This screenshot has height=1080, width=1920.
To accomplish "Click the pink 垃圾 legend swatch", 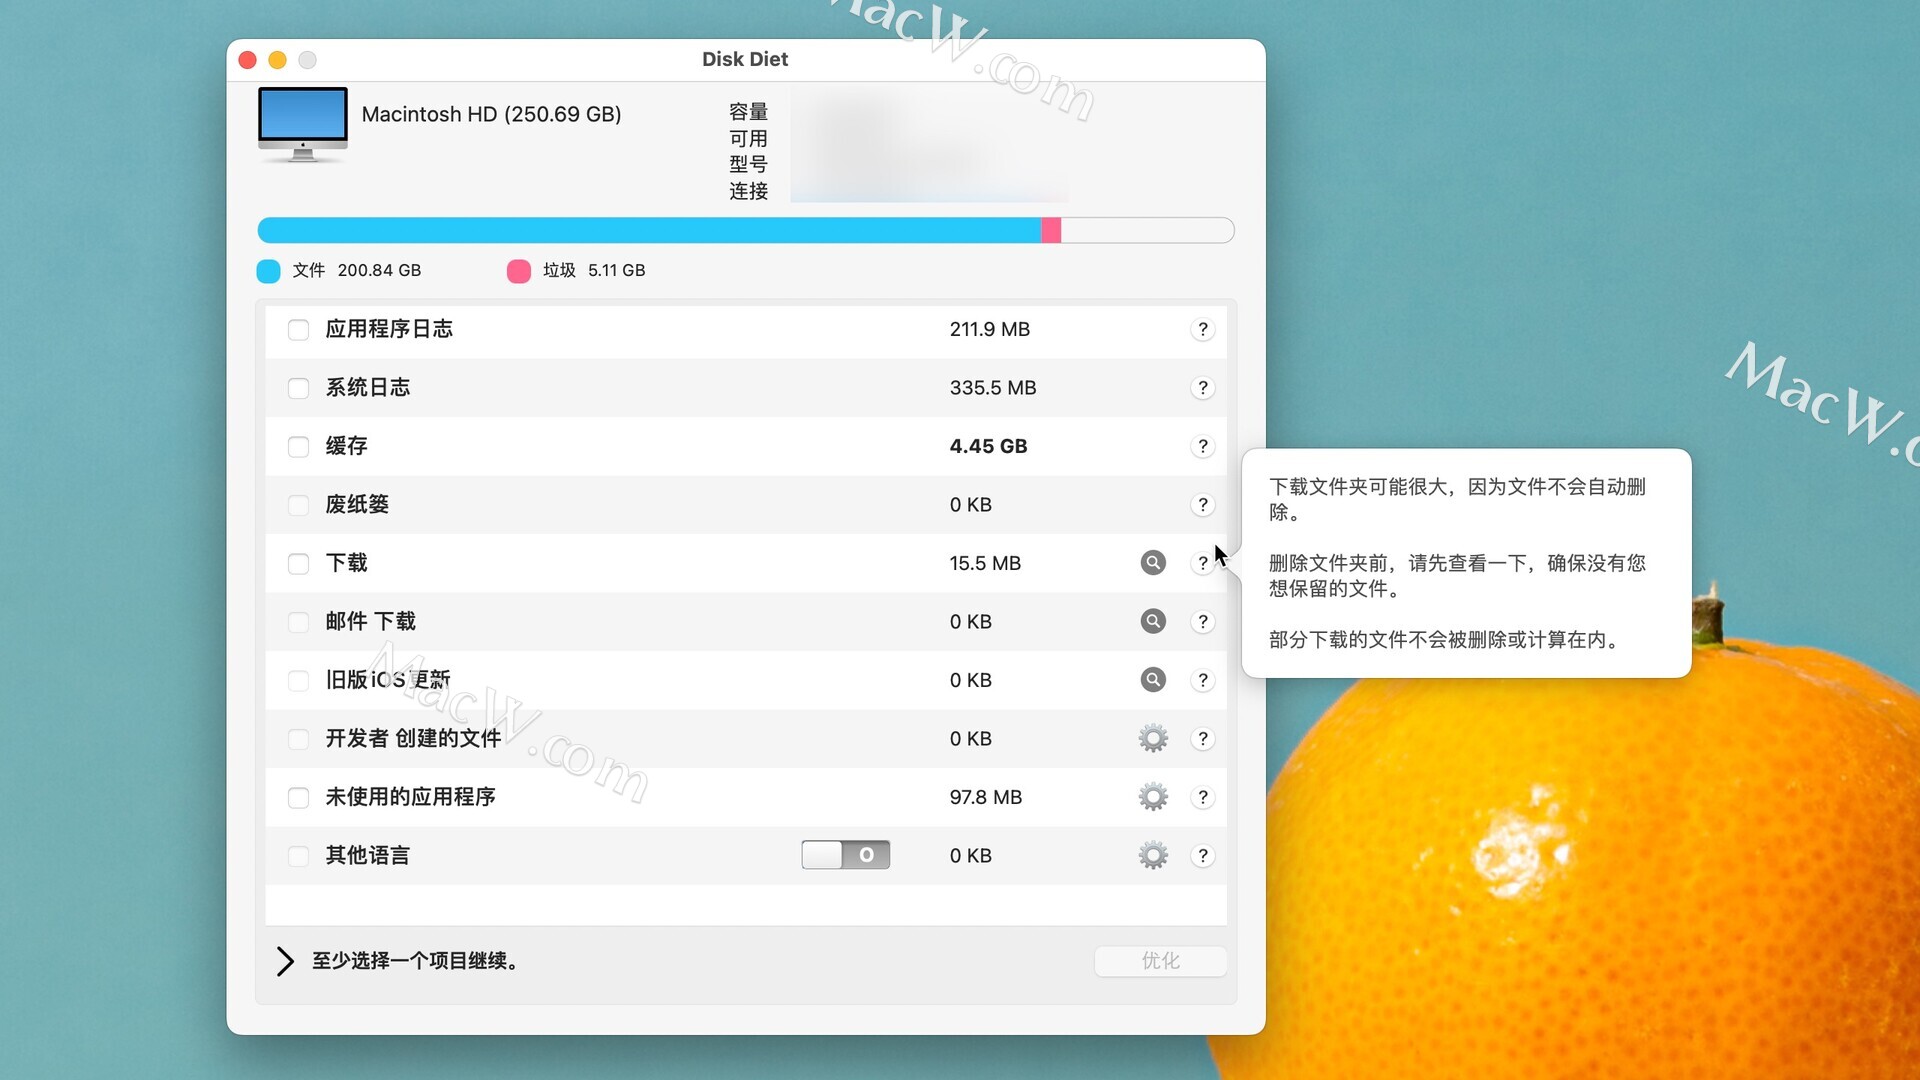I will 518,271.
